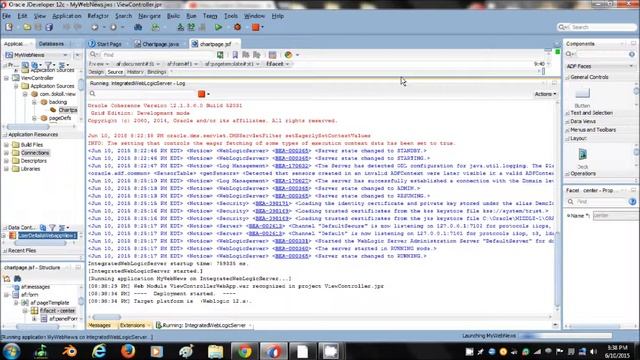This screenshot has height=360, width=640.
Task: Open the Tools menu
Action: click(231, 16)
